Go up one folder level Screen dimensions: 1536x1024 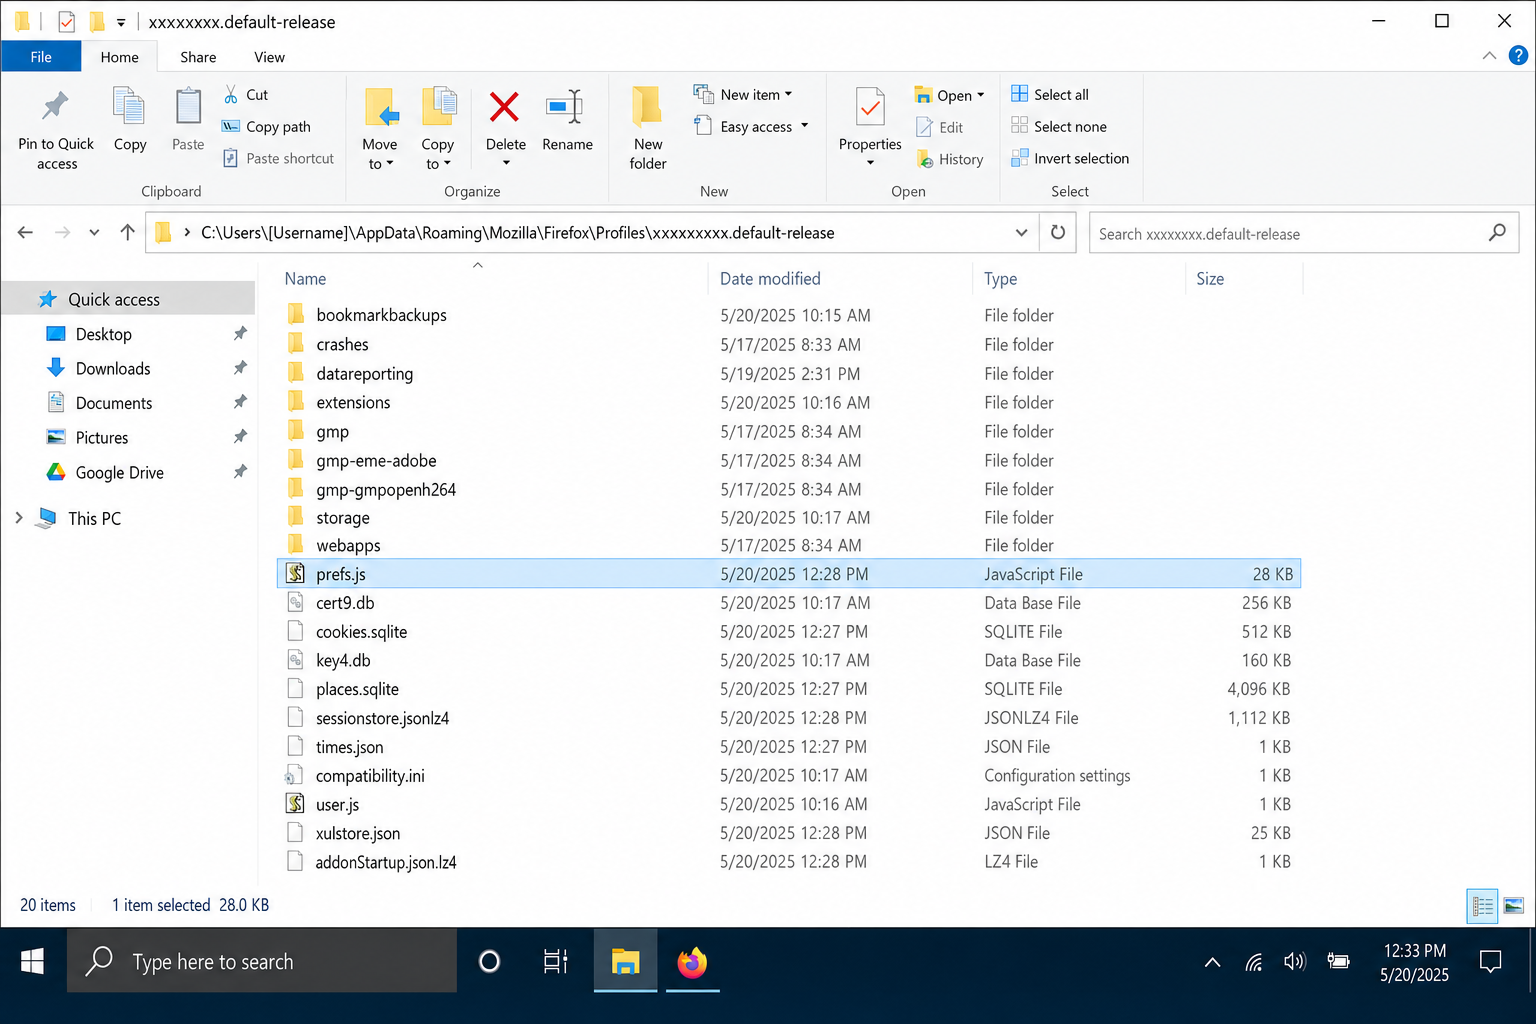[x=127, y=233]
